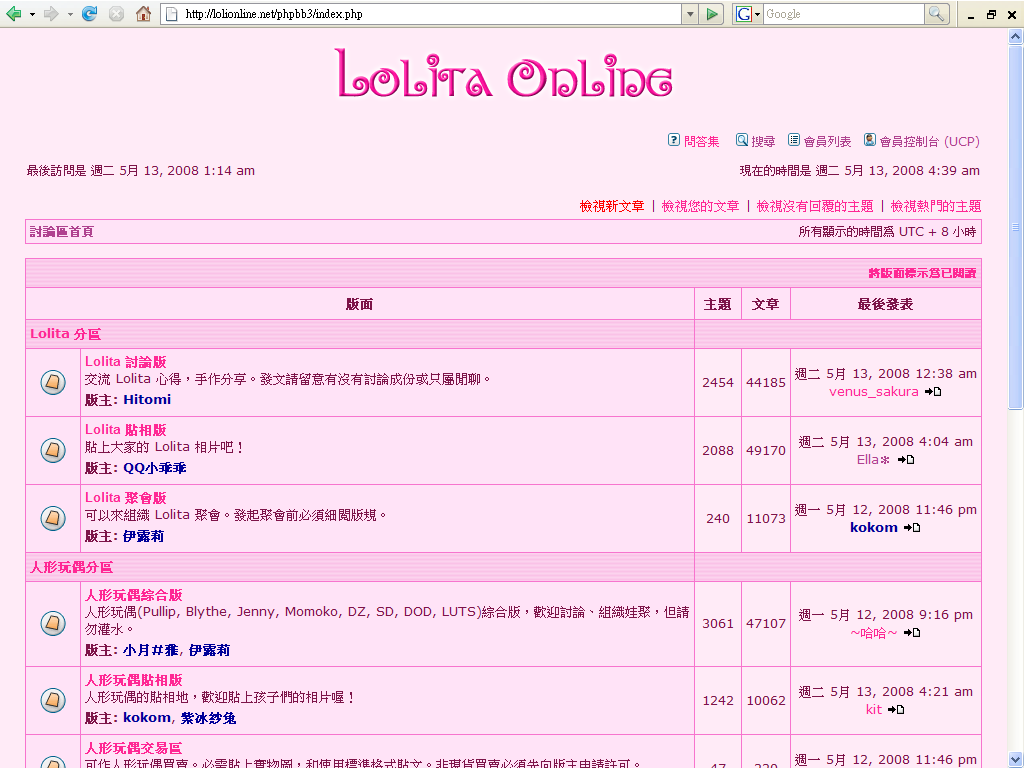Reload the page with the refresh icon
This screenshot has width=1024, height=768.
point(89,14)
